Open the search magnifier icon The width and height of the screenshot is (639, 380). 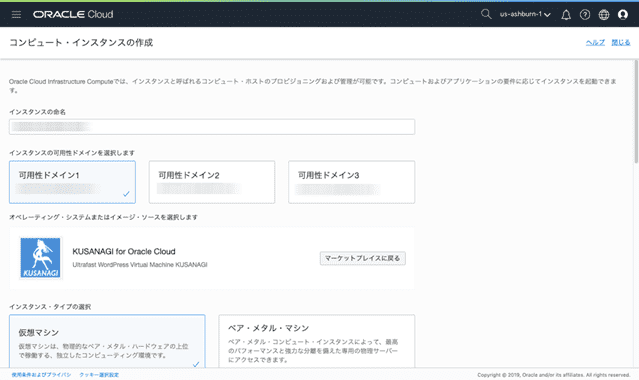tap(486, 14)
